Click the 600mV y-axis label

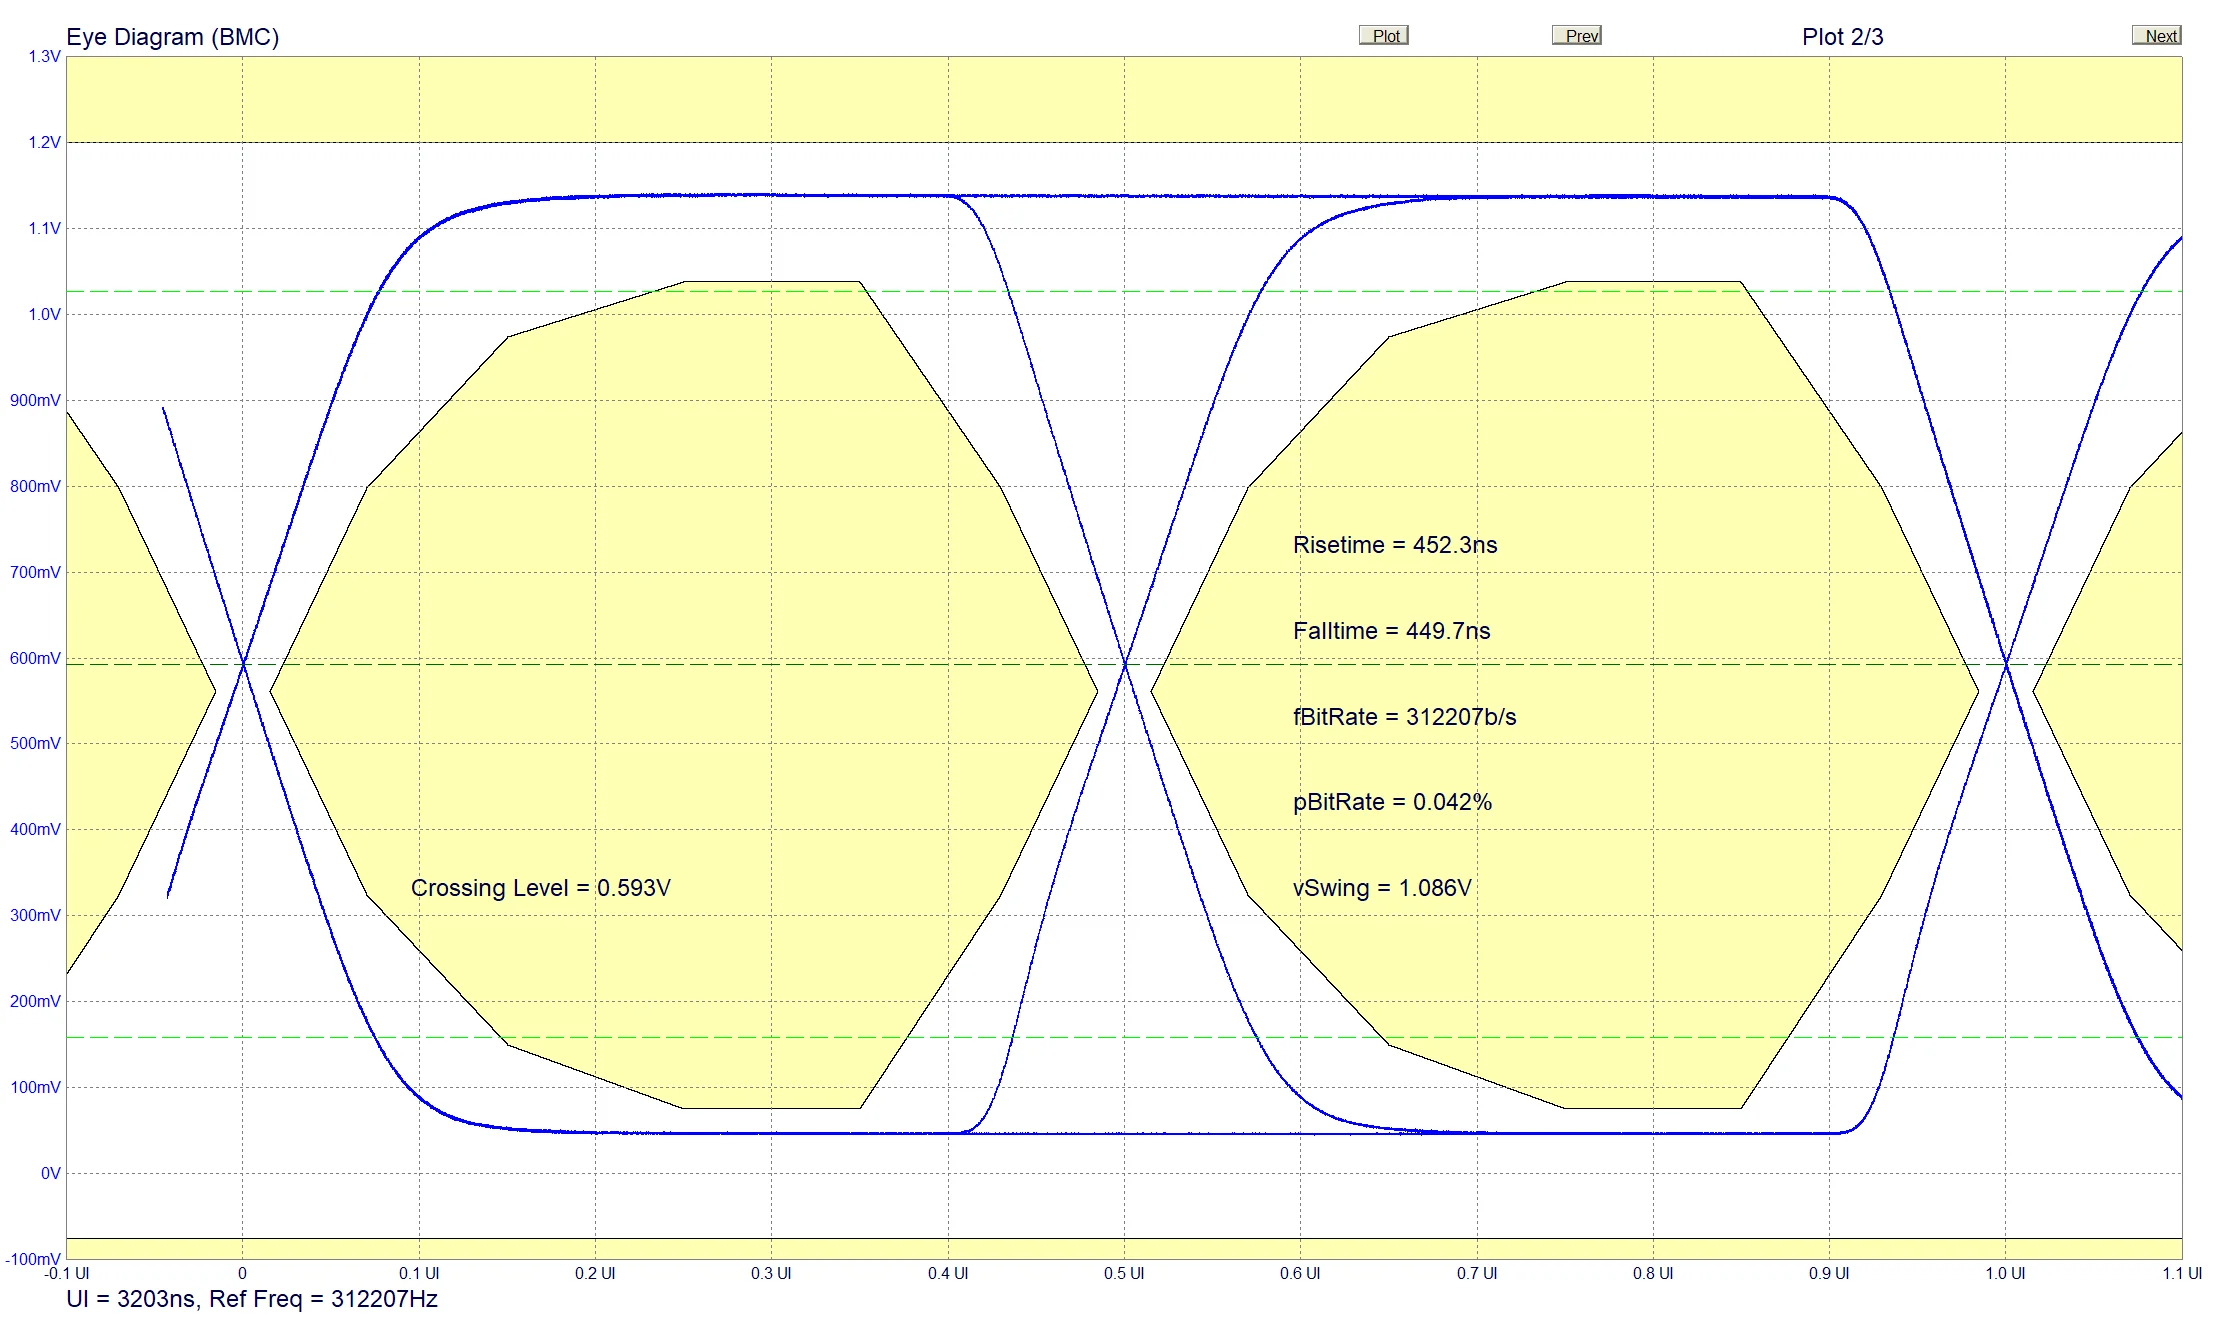35,658
